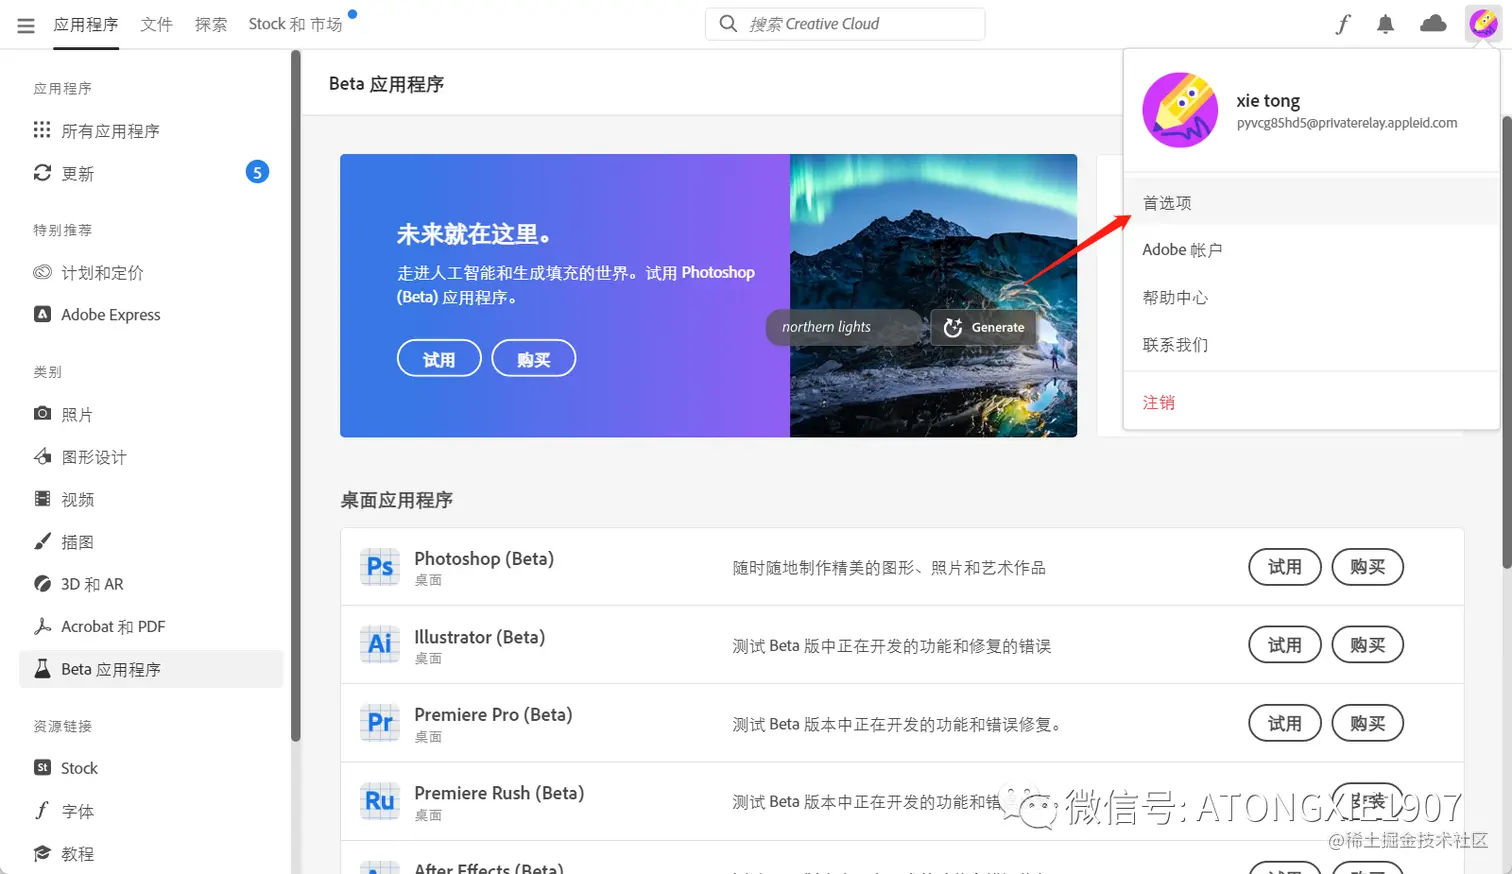Click the Beta apps flask icon

point(42,668)
